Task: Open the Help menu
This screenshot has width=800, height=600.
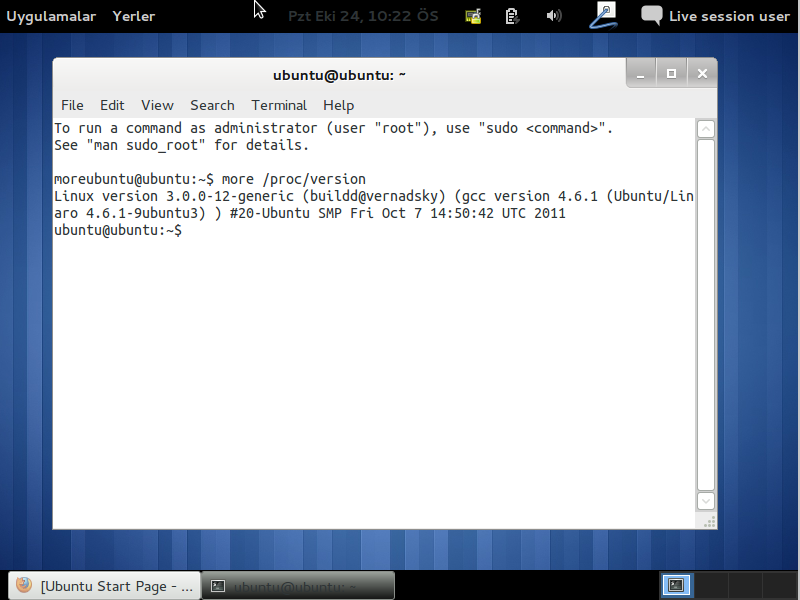Action: coord(338,105)
